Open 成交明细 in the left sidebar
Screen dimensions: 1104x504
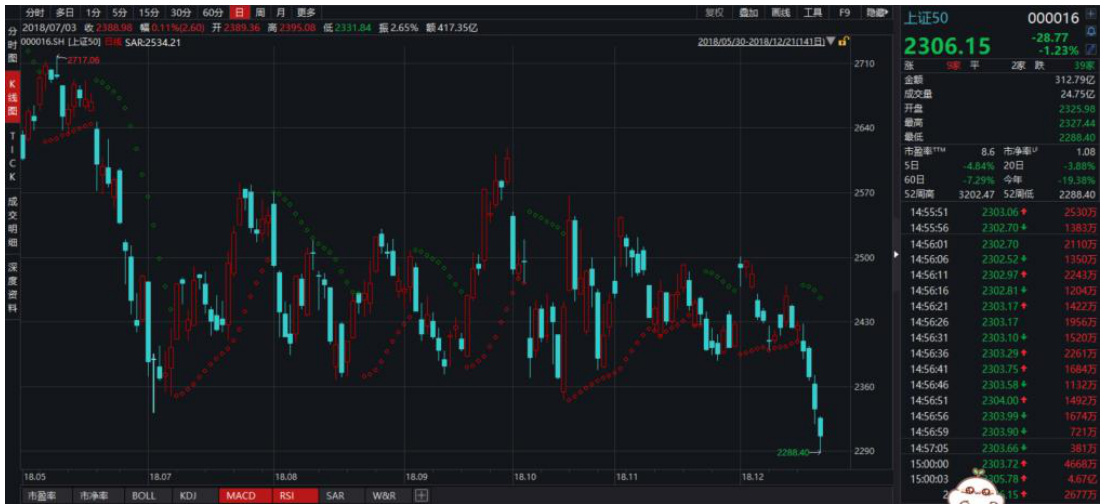pos(12,221)
